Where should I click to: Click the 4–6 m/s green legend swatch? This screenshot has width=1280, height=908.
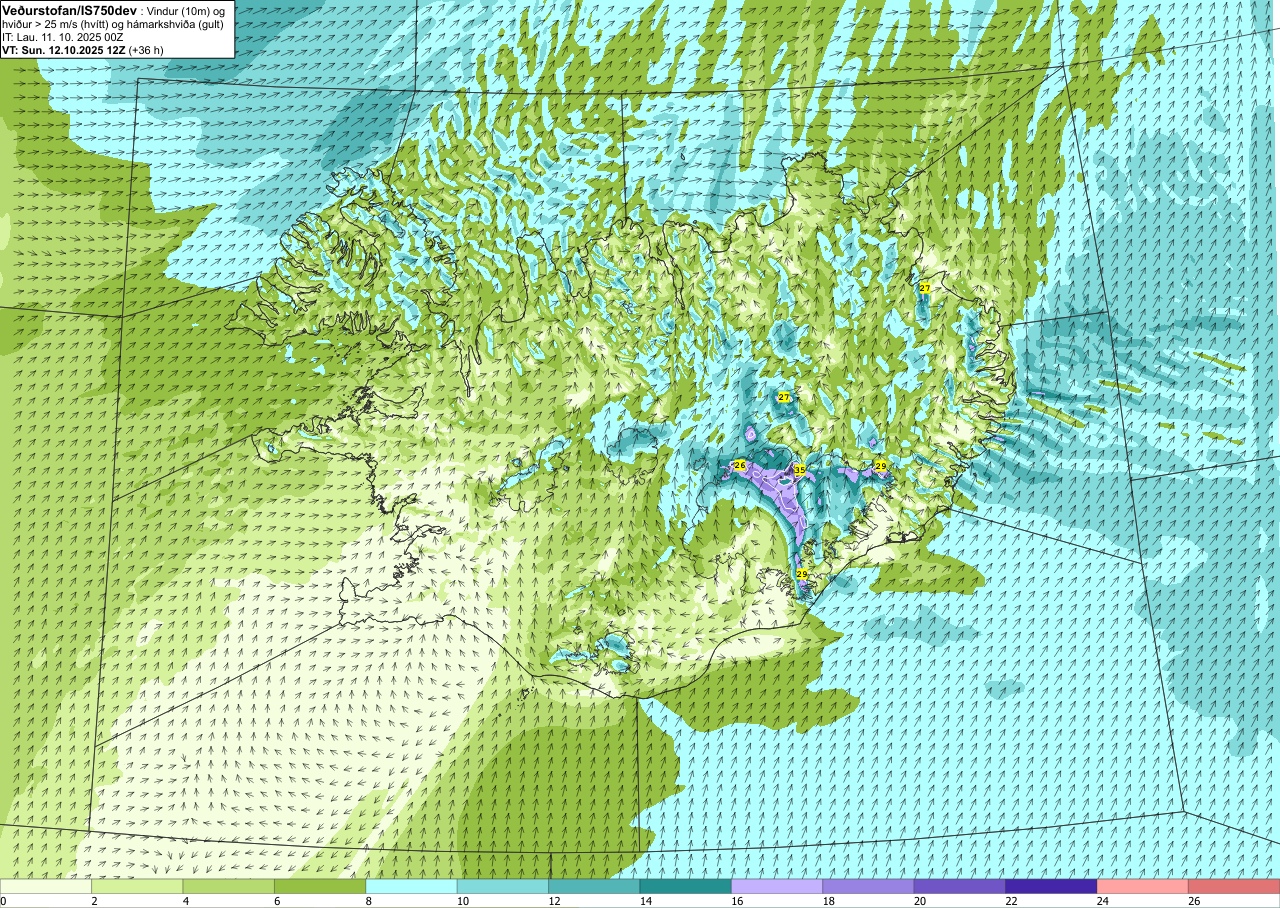[228, 886]
